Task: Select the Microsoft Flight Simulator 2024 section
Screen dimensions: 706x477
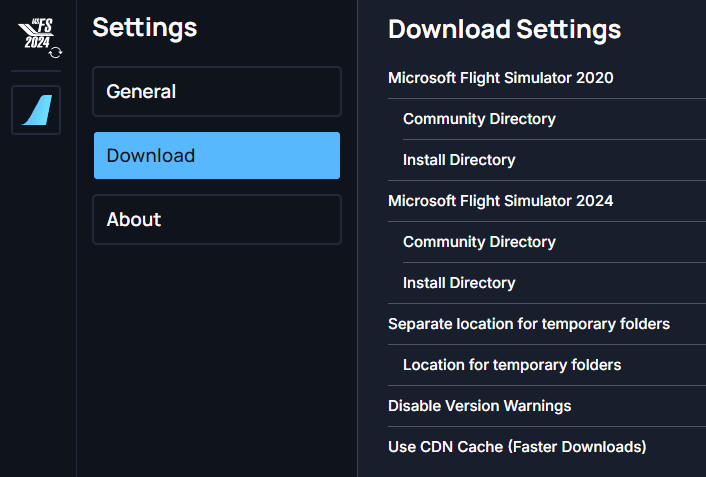Action: (x=500, y=201)
